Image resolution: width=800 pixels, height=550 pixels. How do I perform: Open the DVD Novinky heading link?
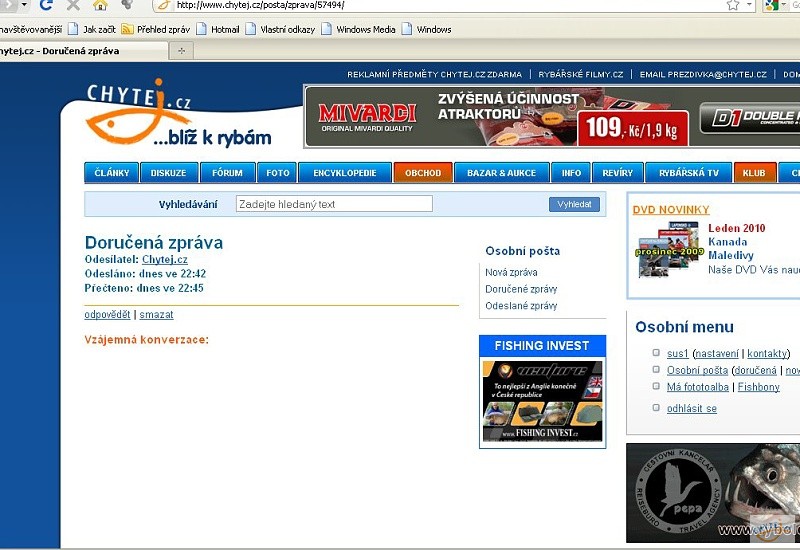point(671,210)
